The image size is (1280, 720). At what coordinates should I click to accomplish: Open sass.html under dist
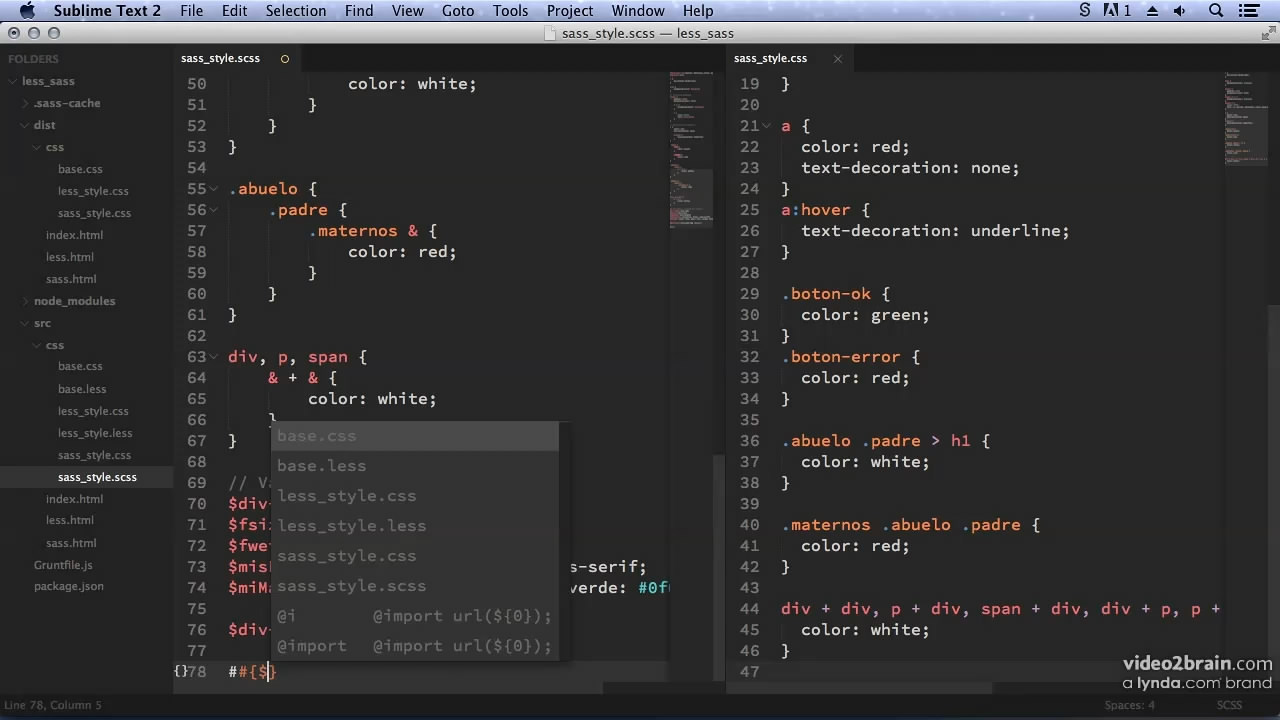71,279
